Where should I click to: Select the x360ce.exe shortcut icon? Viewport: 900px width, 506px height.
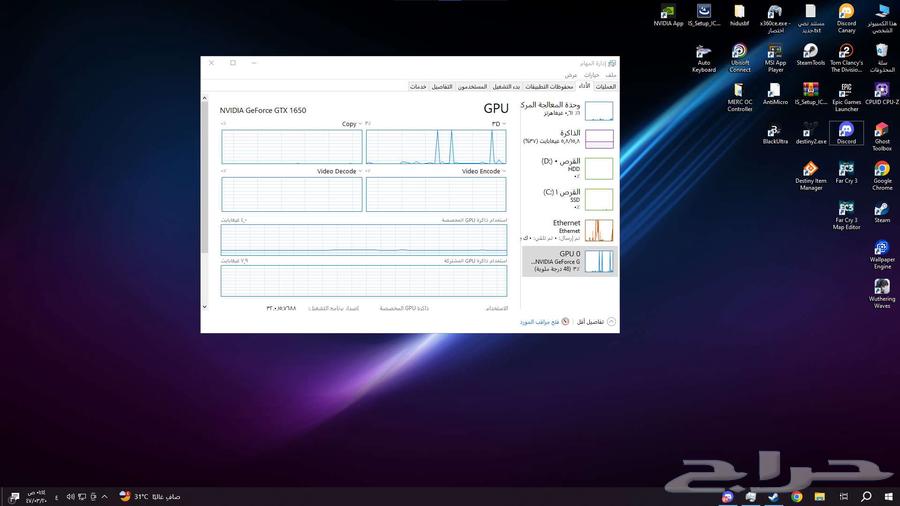pos(775,18)
